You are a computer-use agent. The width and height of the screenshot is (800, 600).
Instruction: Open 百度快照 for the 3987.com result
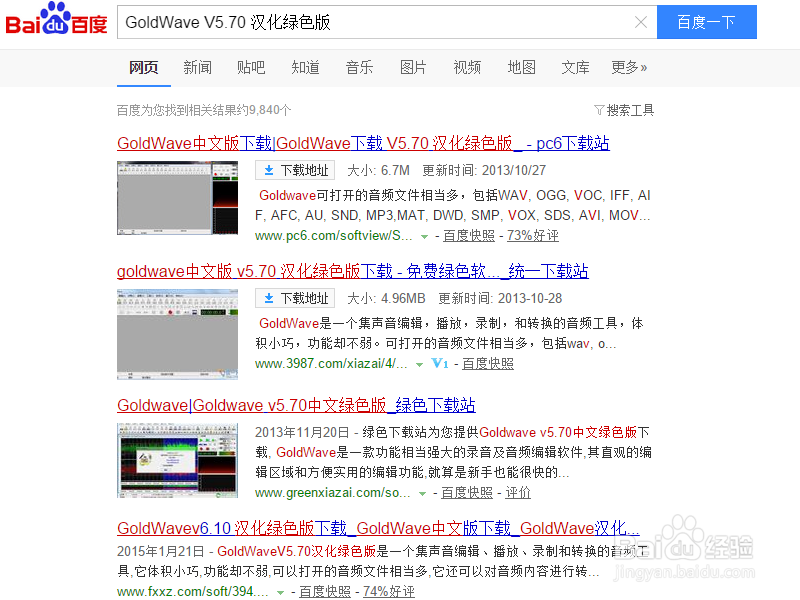pyautogui.click(x=488, y=364)
